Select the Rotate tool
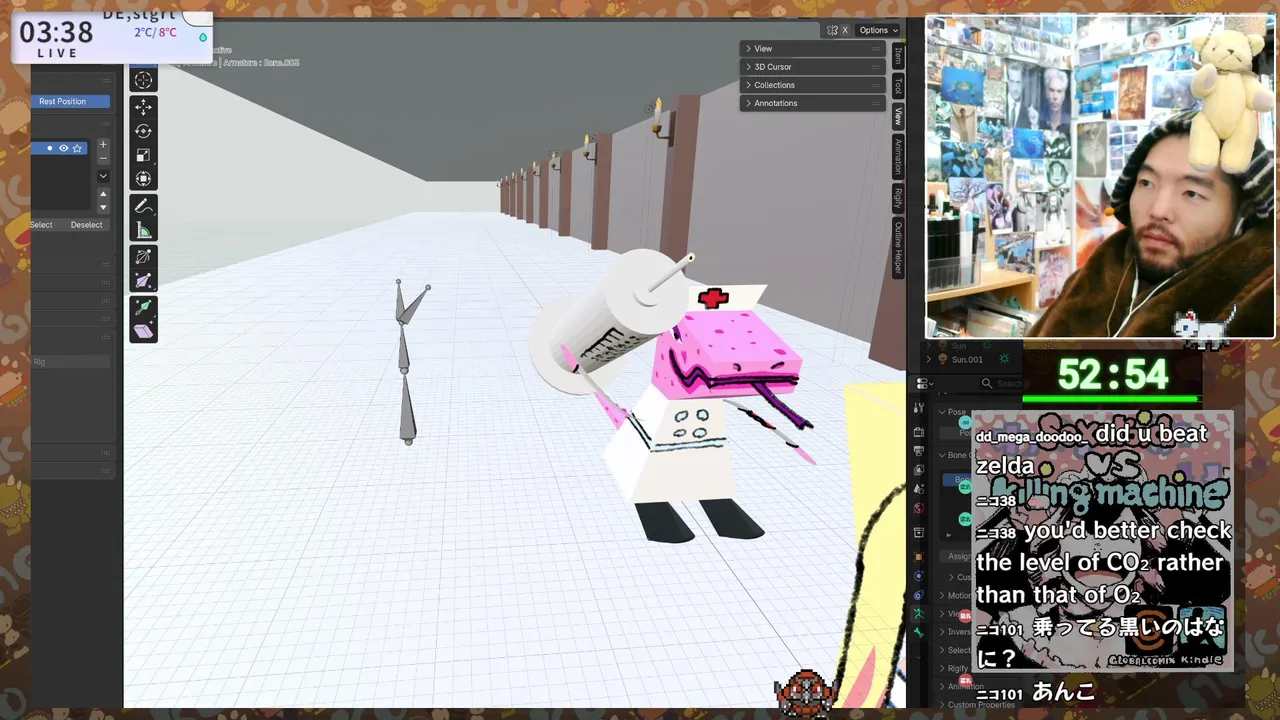This screenshot has width=1280, height=720. [x=143, y=131]
